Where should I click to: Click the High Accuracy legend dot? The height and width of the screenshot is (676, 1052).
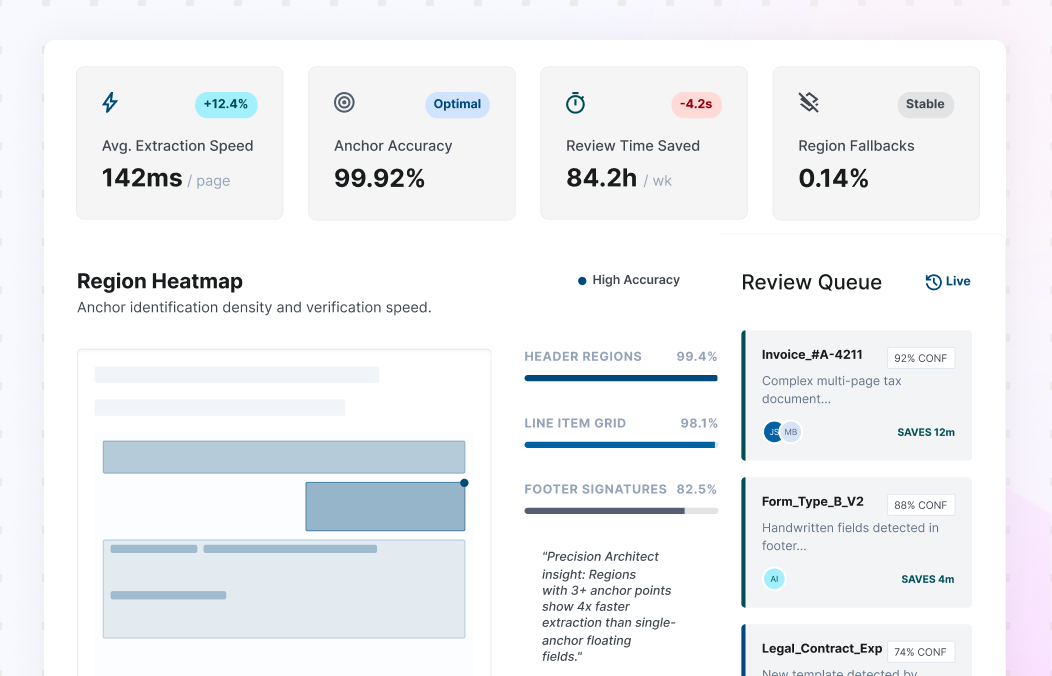click(582, 281)
